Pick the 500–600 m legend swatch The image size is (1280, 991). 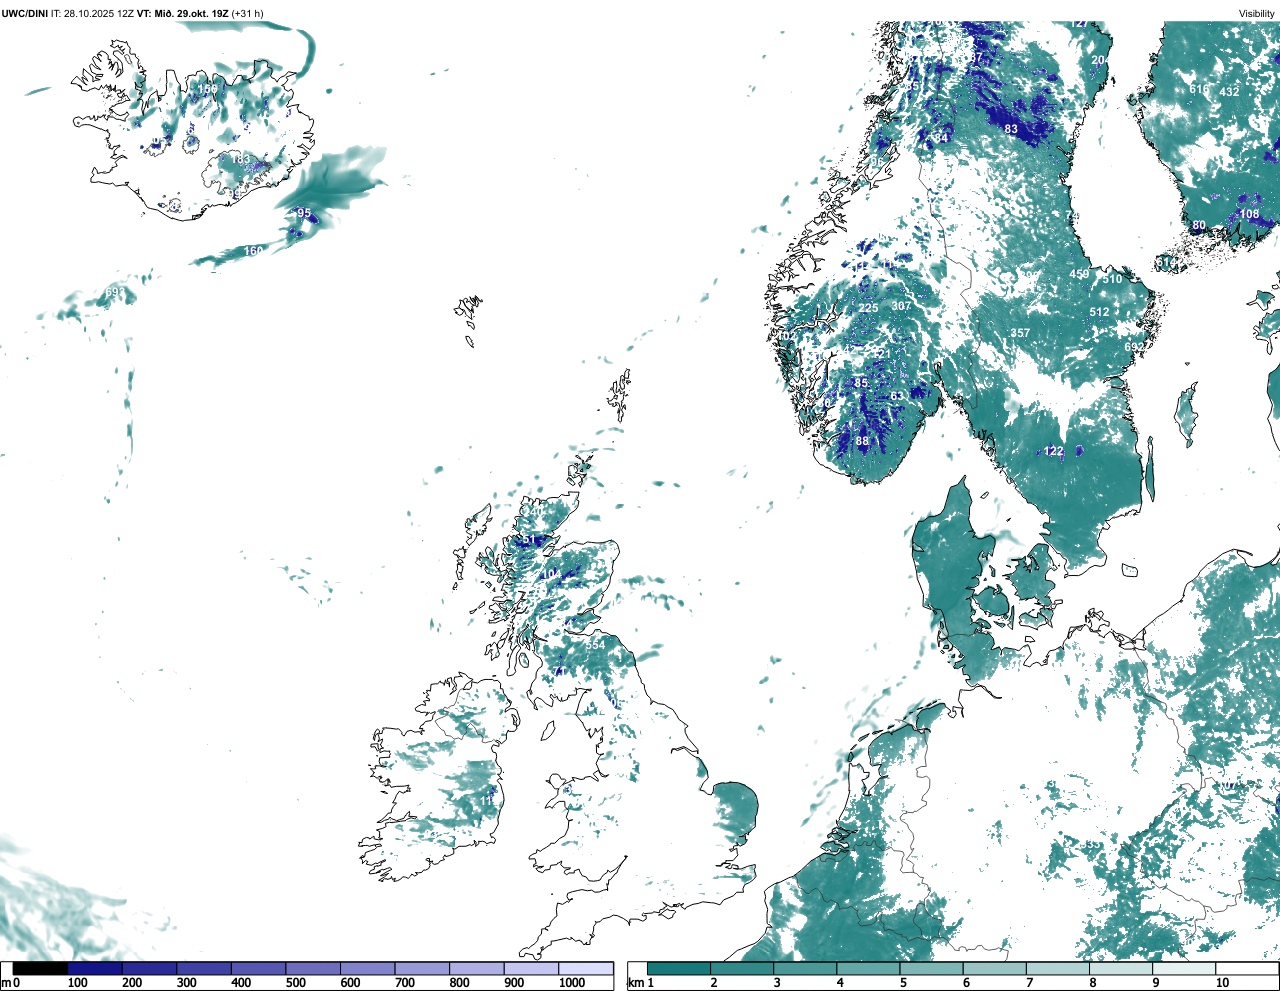pyautogui.click(x=313, y=968)
